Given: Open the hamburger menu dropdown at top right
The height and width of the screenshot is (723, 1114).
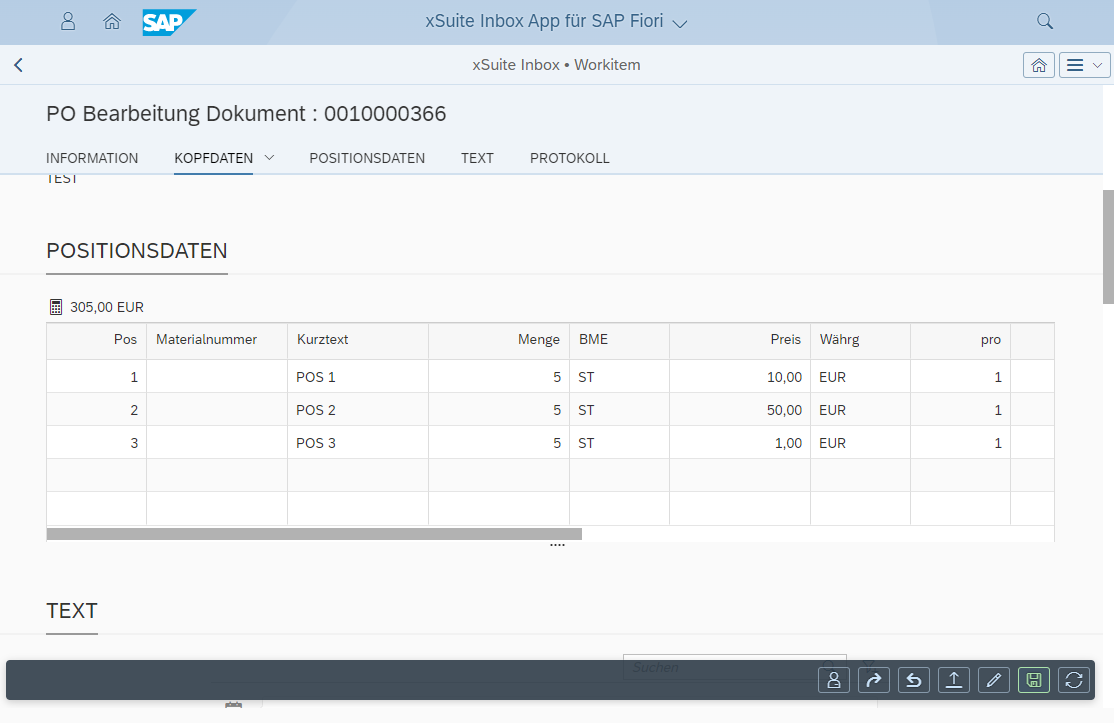Looking at the screenshot, I should (x=1085, y=65).
